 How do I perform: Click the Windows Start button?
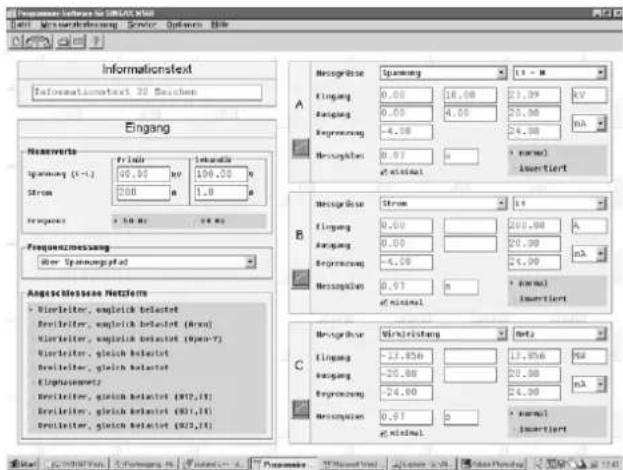point(23,463)
